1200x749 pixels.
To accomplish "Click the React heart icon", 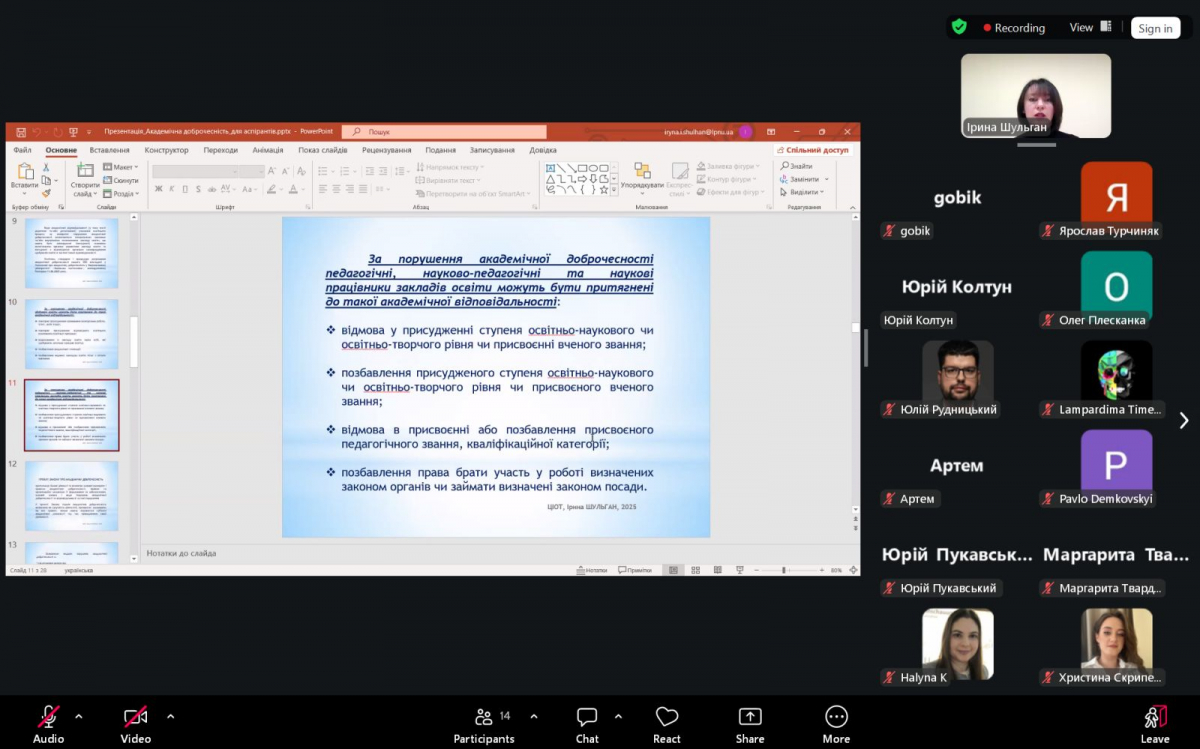I will 667,717.
